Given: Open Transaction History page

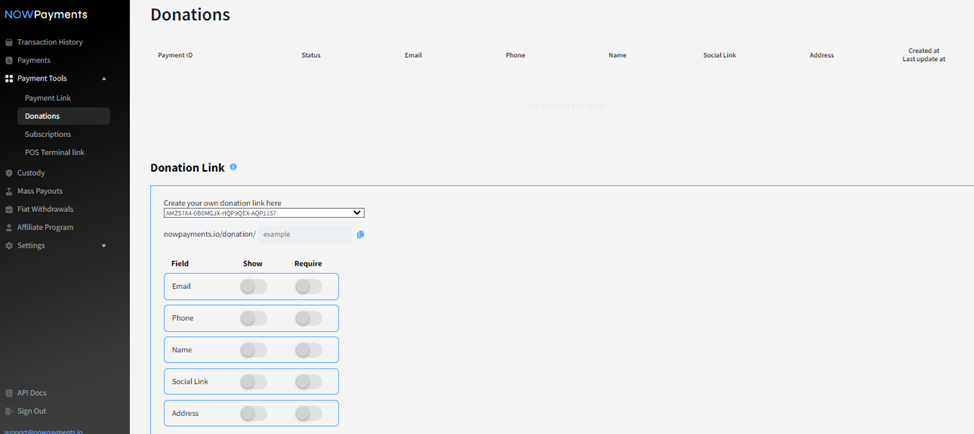Looking at the screenshot, I should click(x=50, y=42).
